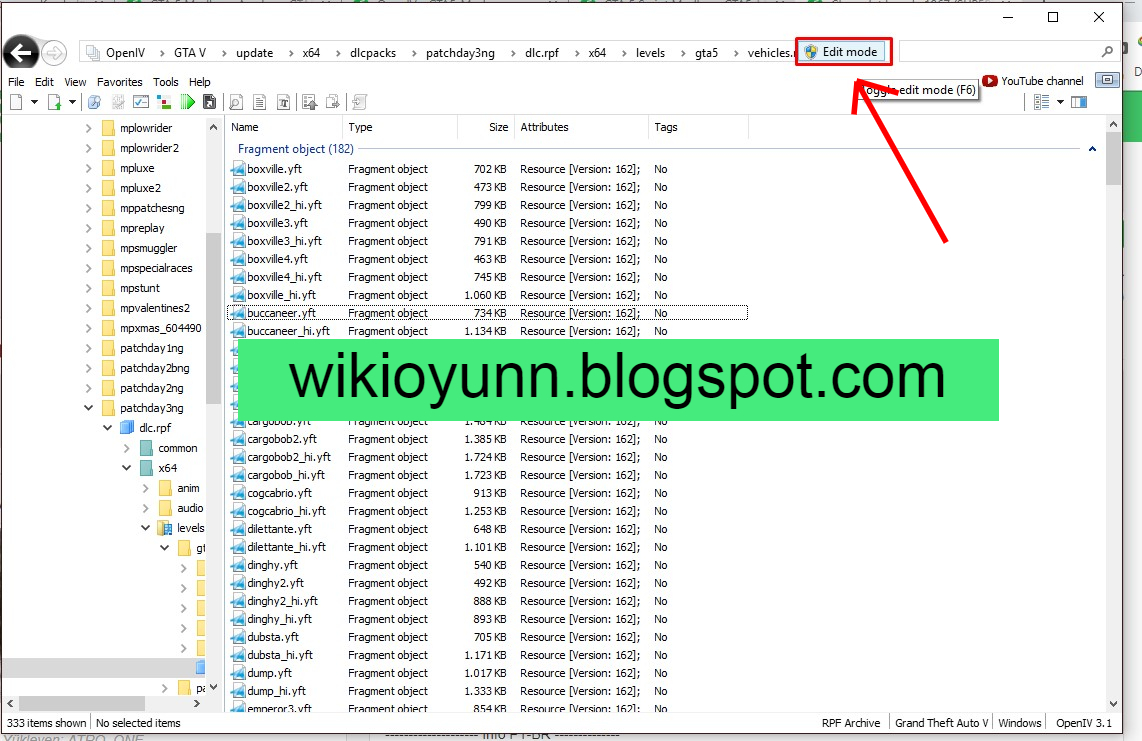This screenshot has height=741, width=1142.
Task: Click the greyed-out edit grid toolbar icon
Action: [x=118, y=102]
